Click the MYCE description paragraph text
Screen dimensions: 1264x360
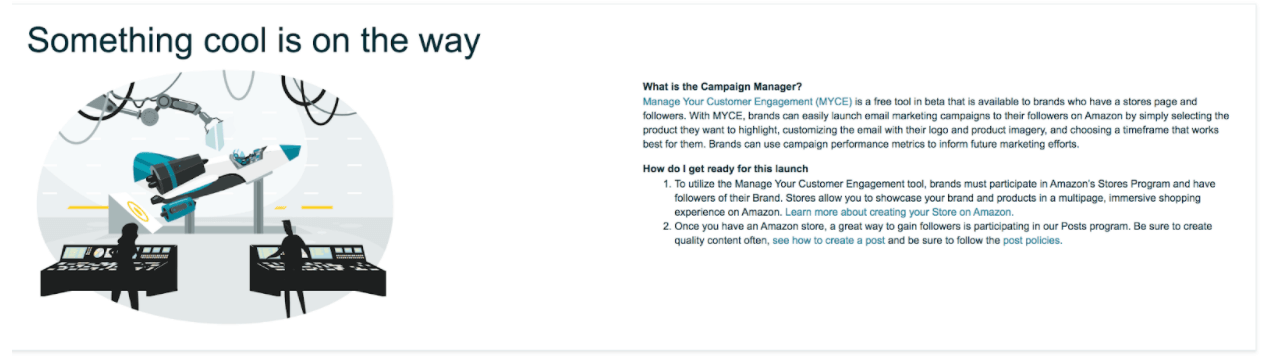935,123
